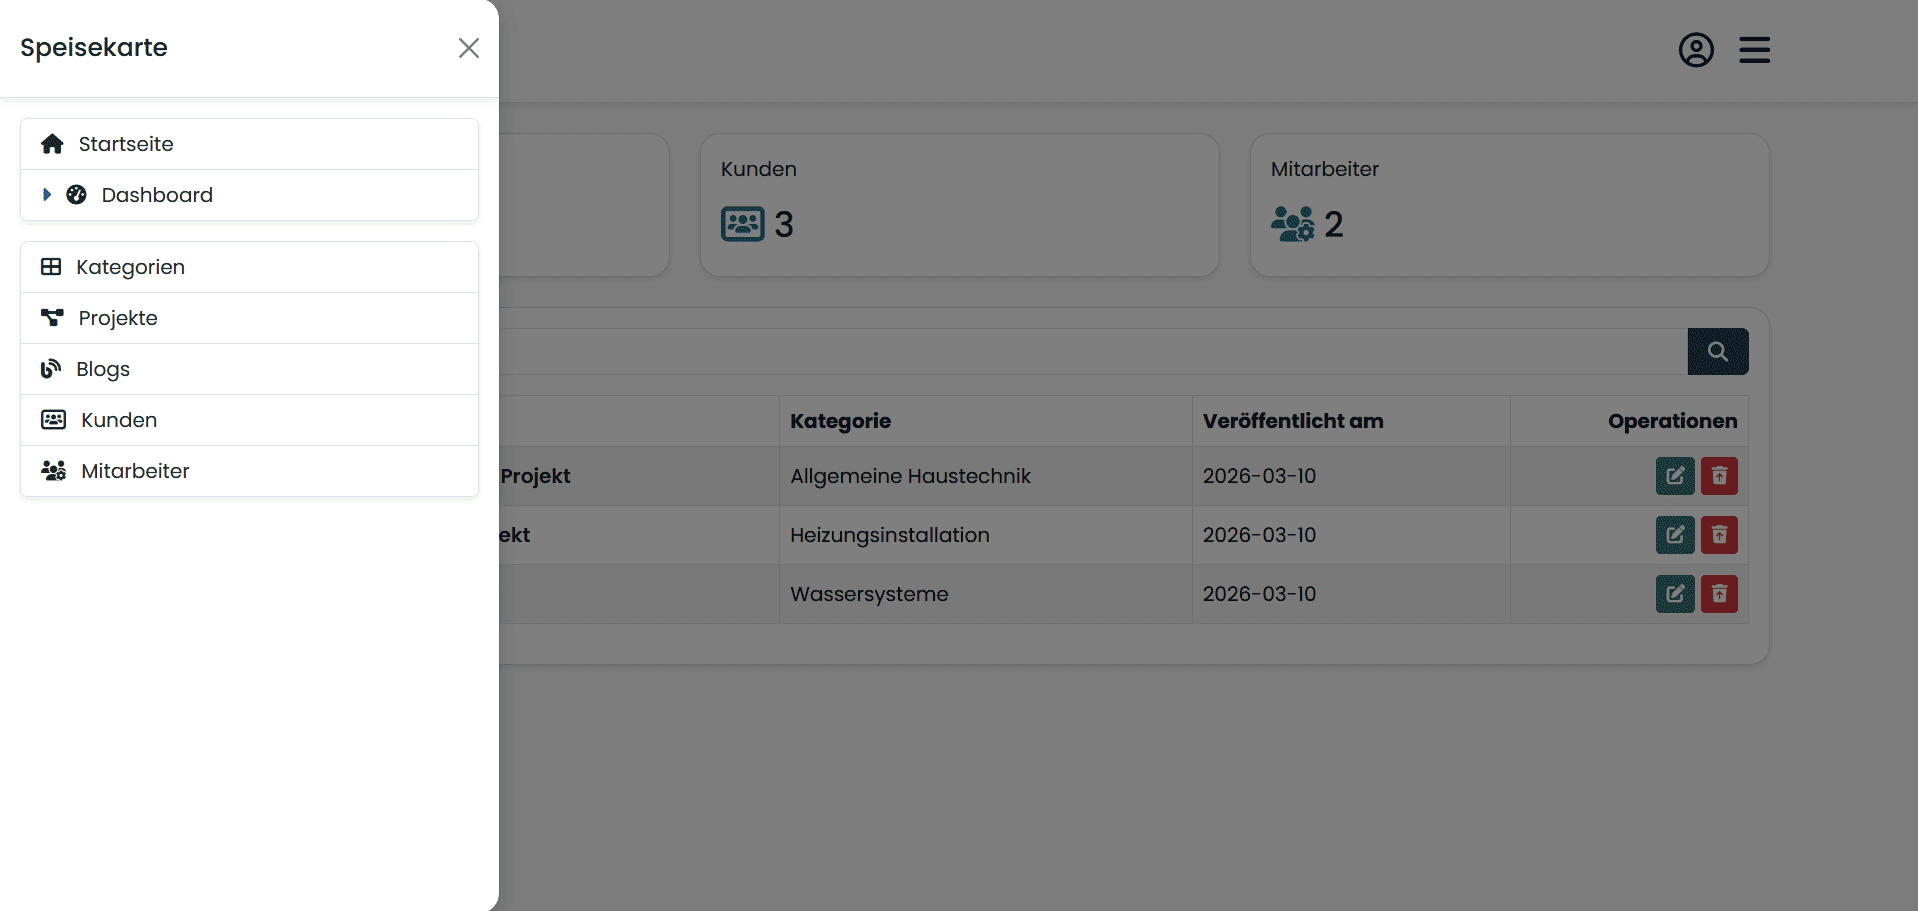Expand the Dashboard submenu arrow
1918x911 pixels.
point(47,195)
